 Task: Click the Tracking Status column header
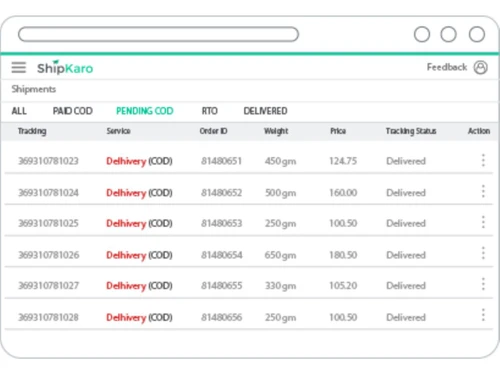(x=411, y=131)
